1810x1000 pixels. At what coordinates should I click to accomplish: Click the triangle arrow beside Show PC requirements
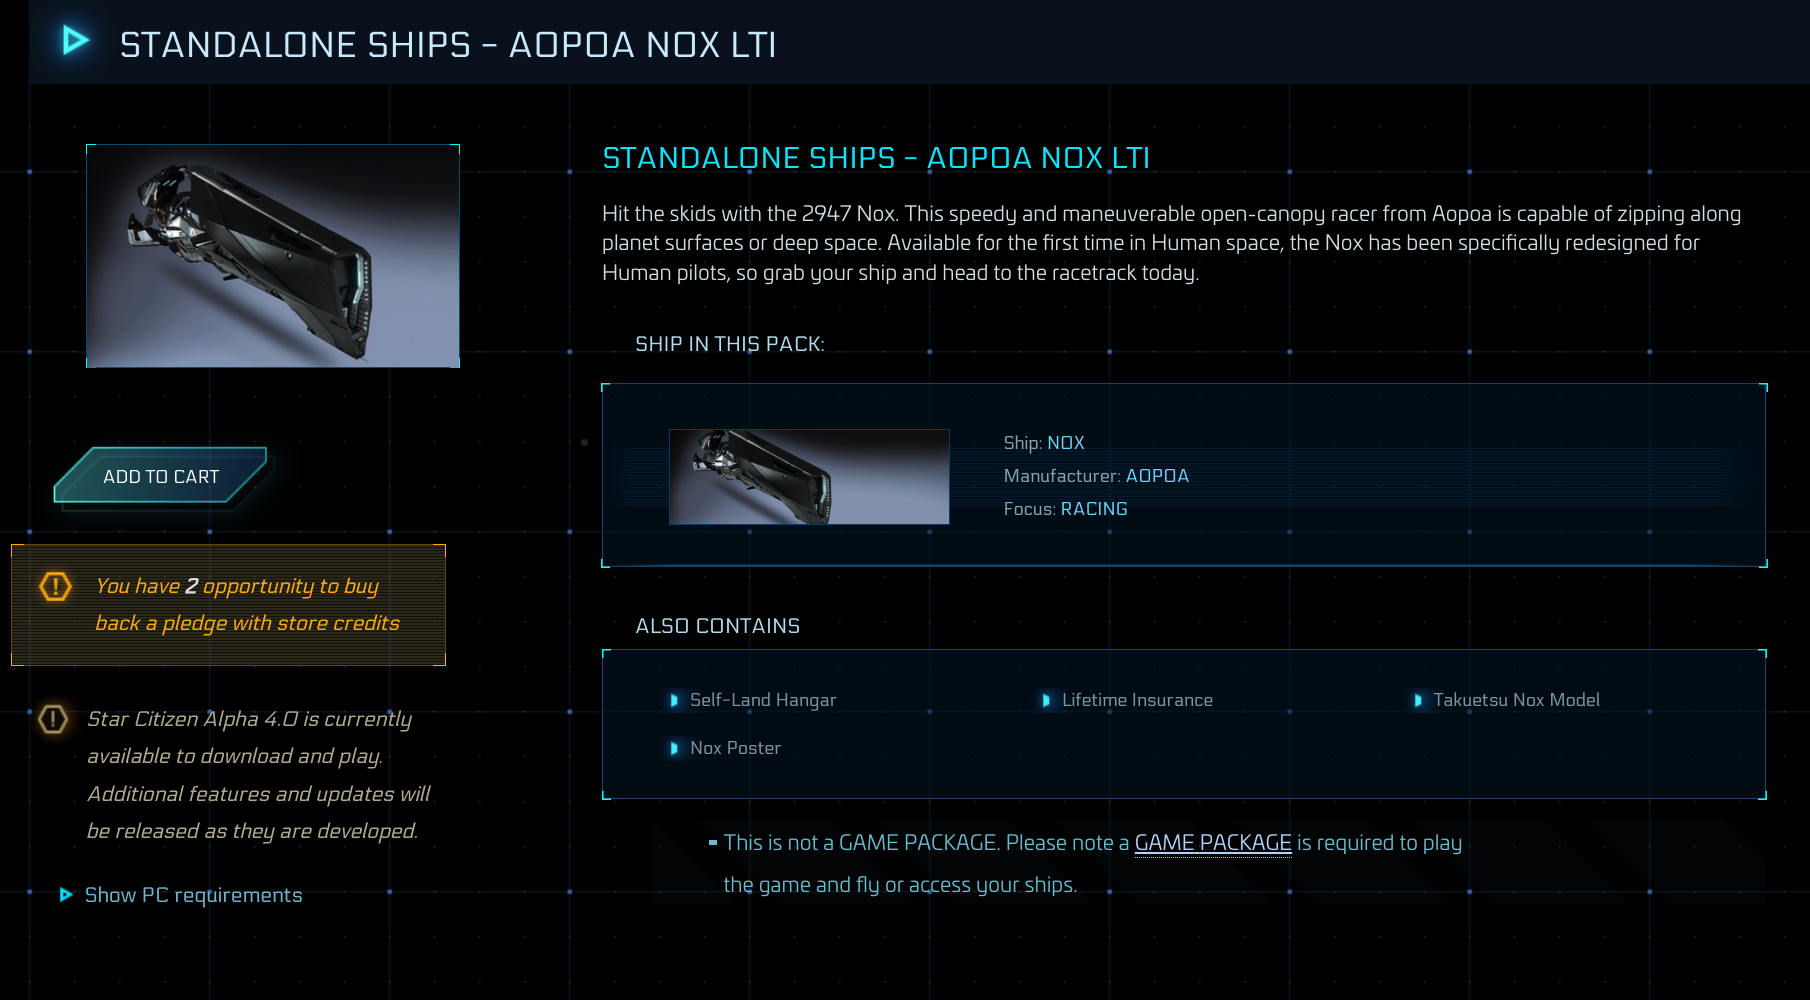66,894
